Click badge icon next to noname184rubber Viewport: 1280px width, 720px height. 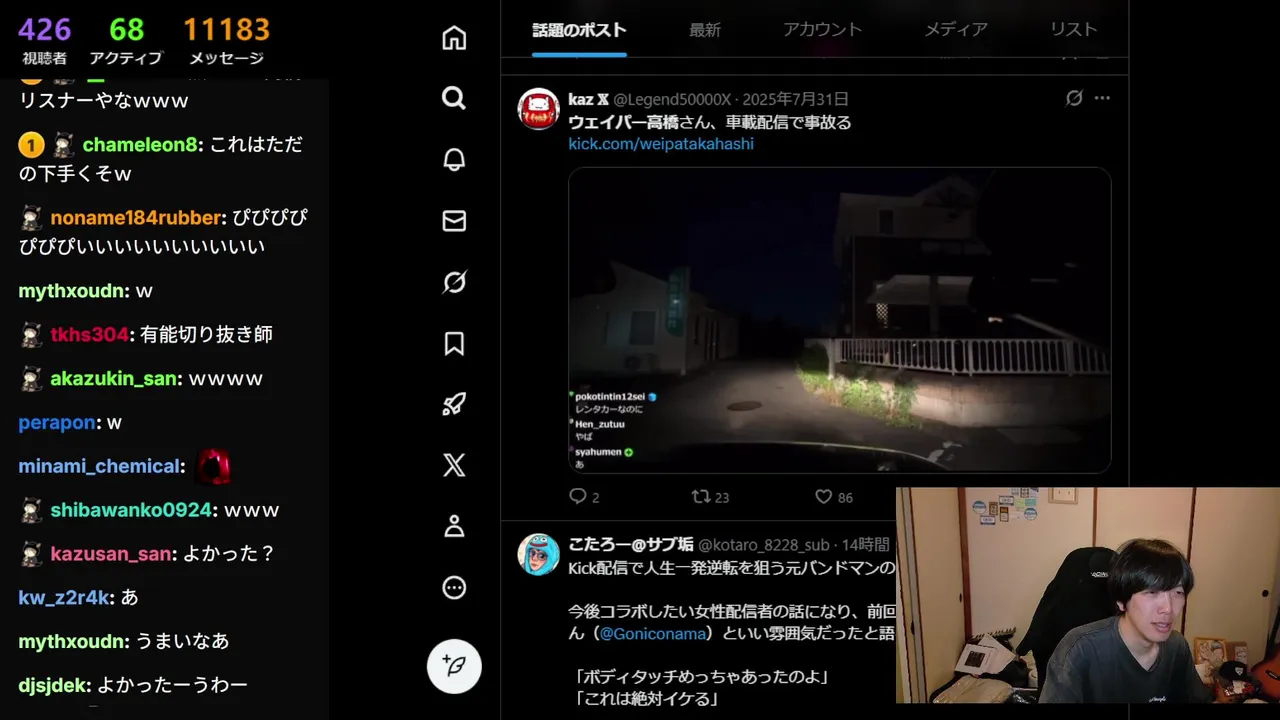[x=32, y=218]
